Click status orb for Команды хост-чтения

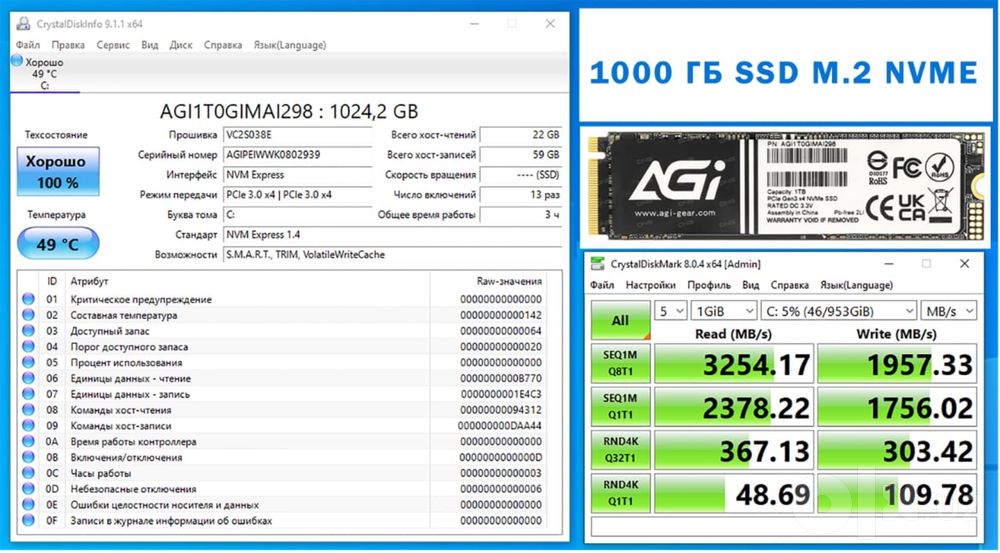point(28,410)
